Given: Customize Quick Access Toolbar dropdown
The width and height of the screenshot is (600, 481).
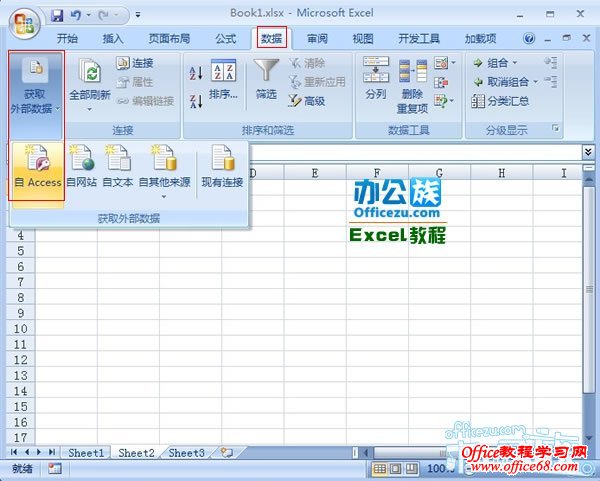Looking at the screenshot, I should point(138,15).
